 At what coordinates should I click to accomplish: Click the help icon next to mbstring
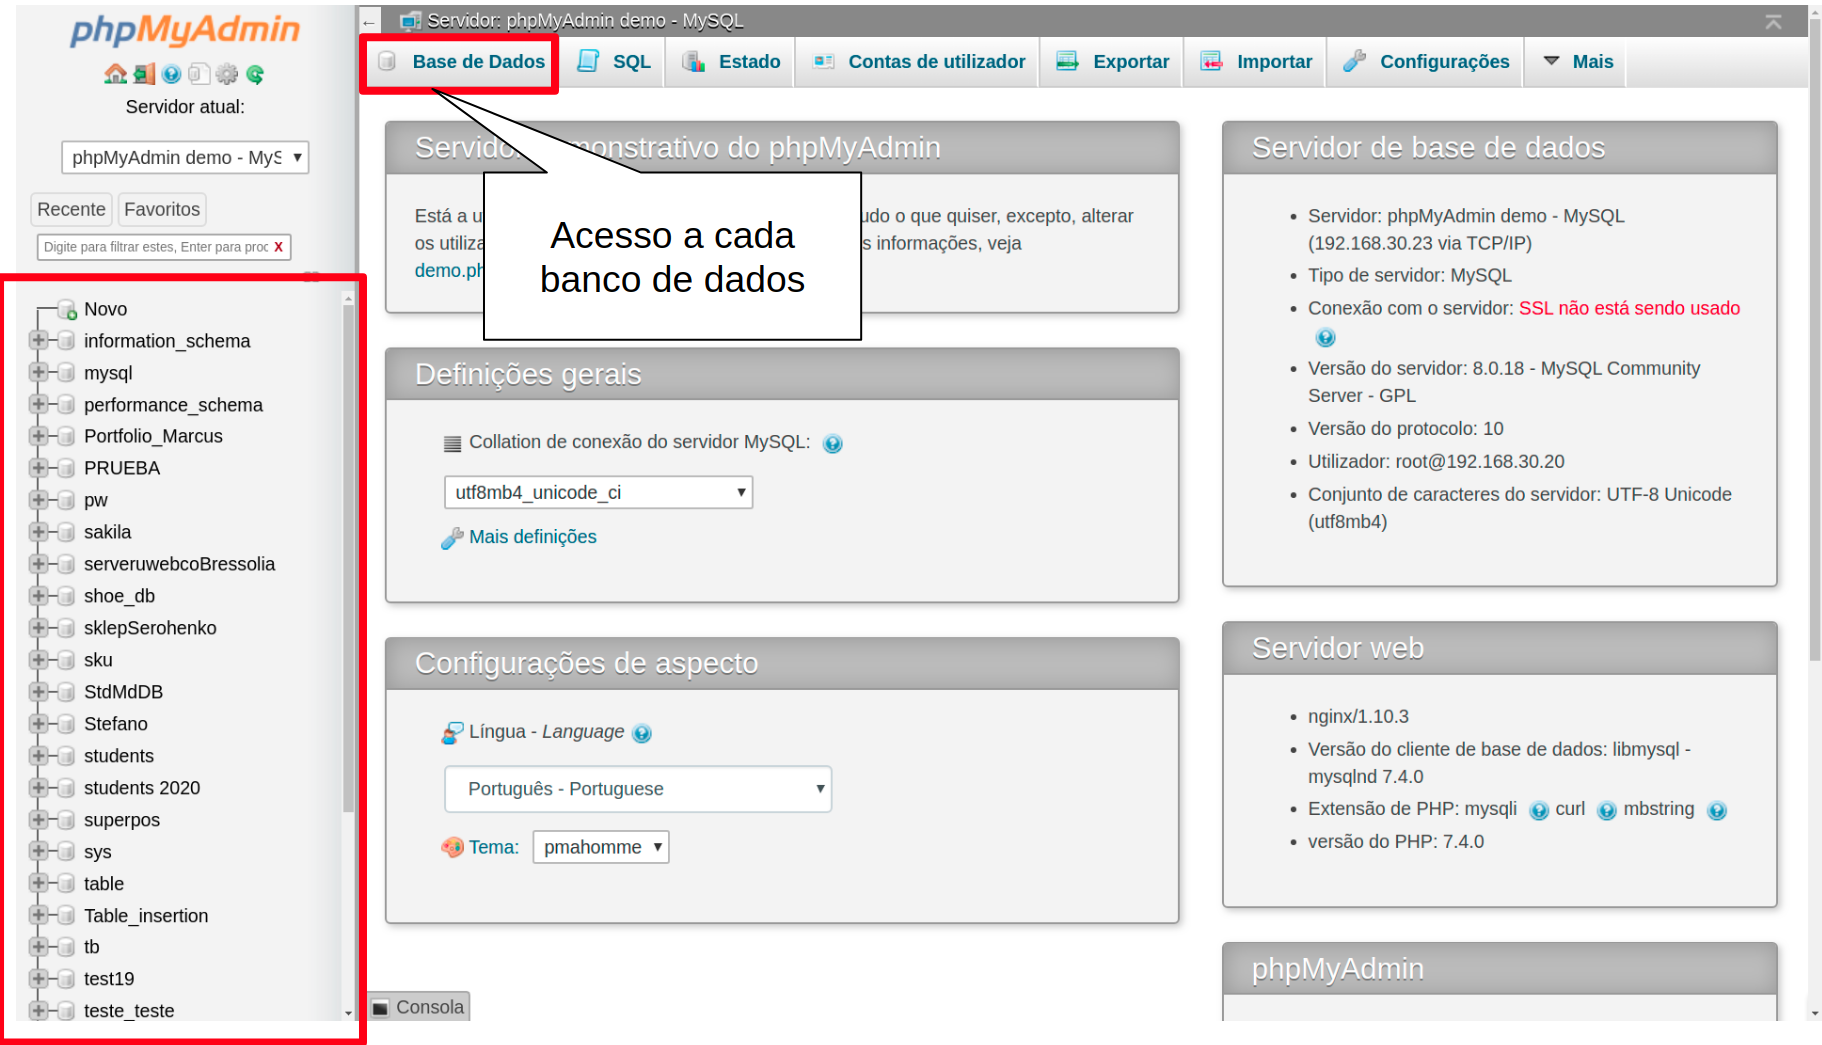tap(1716, 810)
